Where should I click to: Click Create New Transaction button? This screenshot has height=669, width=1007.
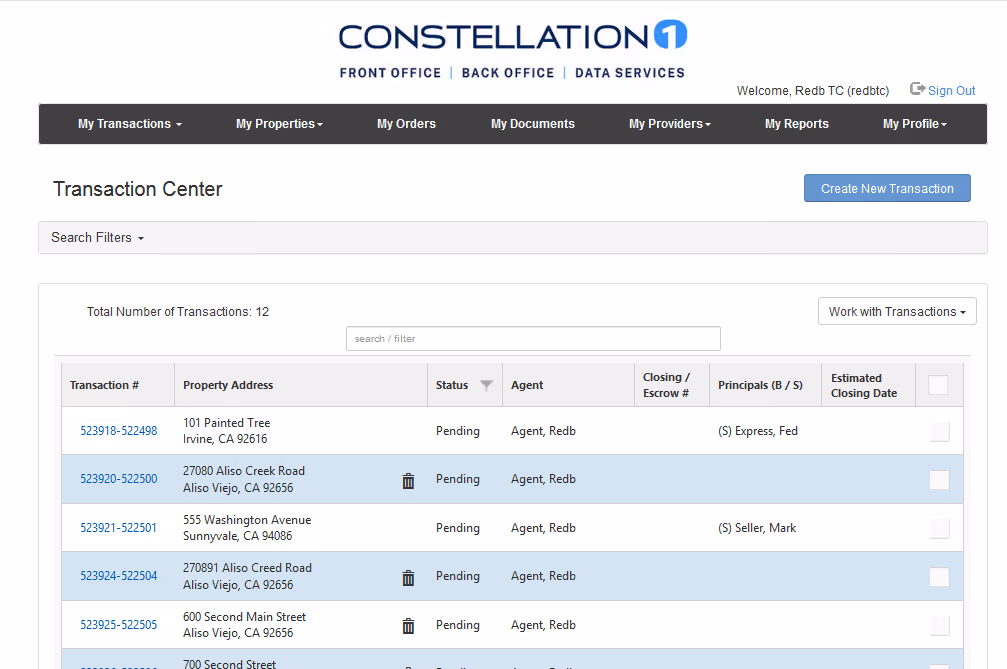point(887,188)
